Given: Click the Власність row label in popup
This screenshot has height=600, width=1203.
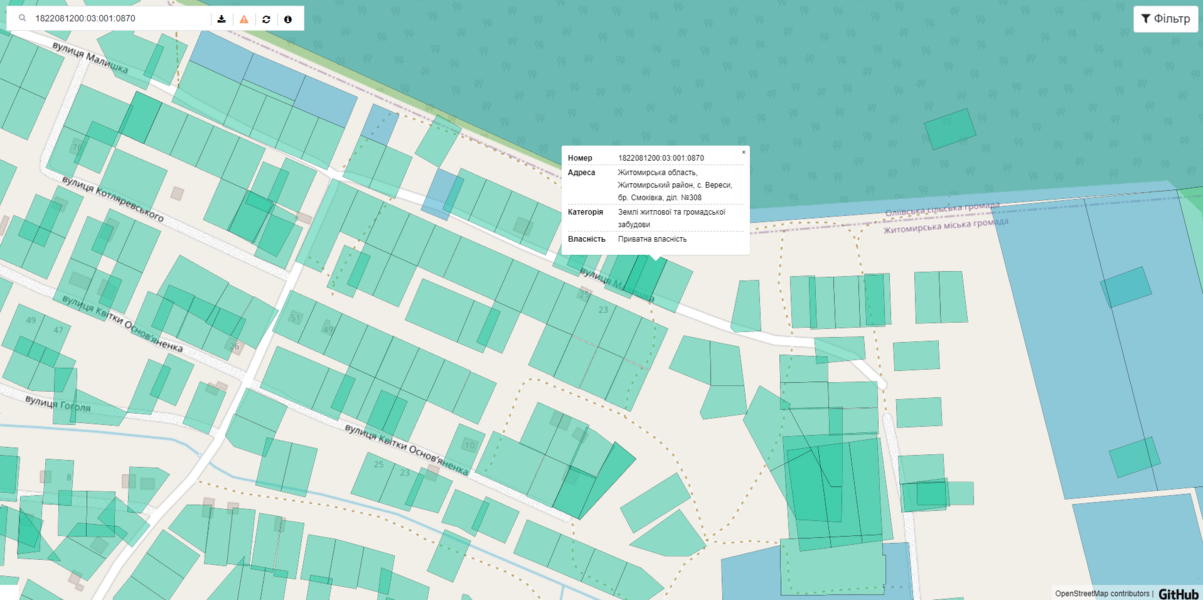Looking at the screenshot, I should click(586, 239).
